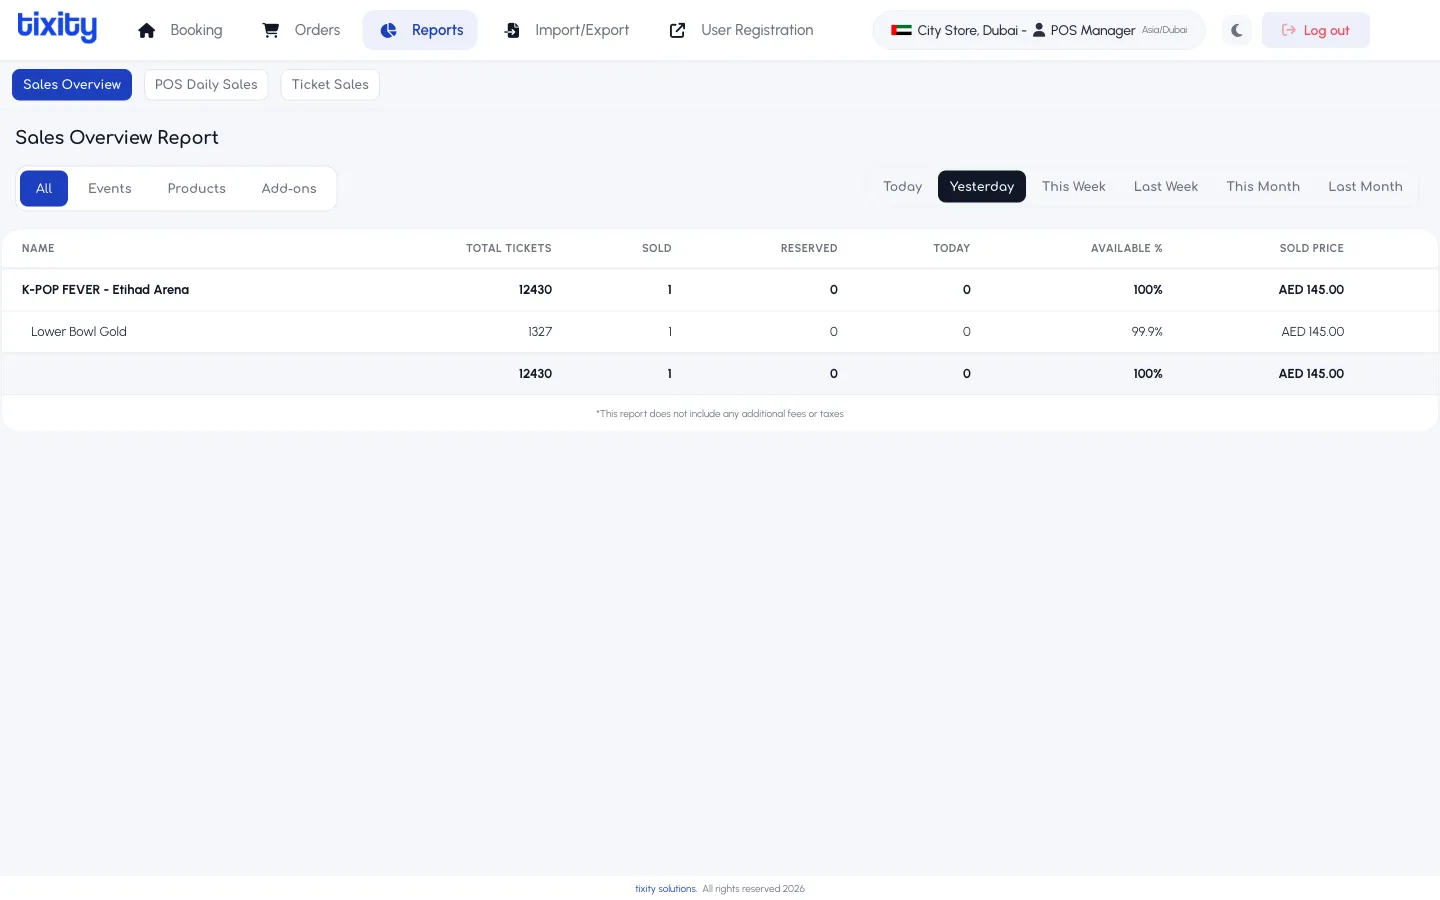Switch to the Ticket Sales tab
1440x900 pixels.
330,85
